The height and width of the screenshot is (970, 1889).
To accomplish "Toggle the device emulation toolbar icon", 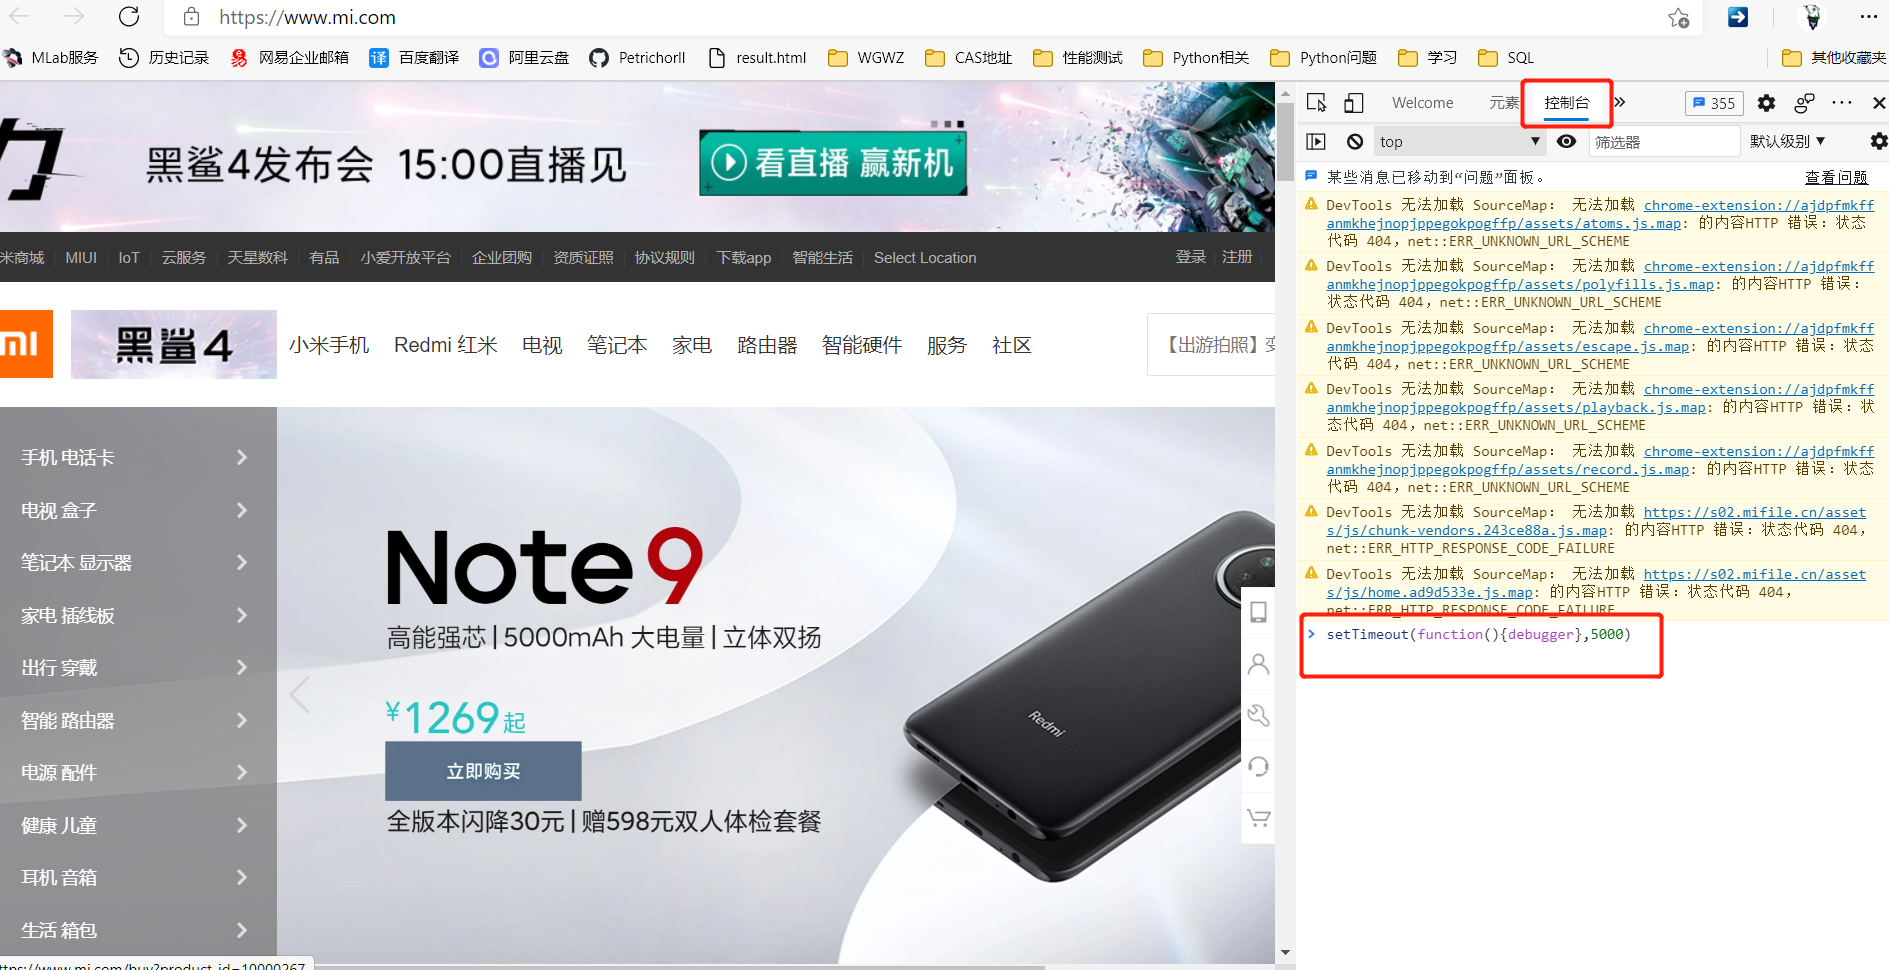I will point(1353,103).
